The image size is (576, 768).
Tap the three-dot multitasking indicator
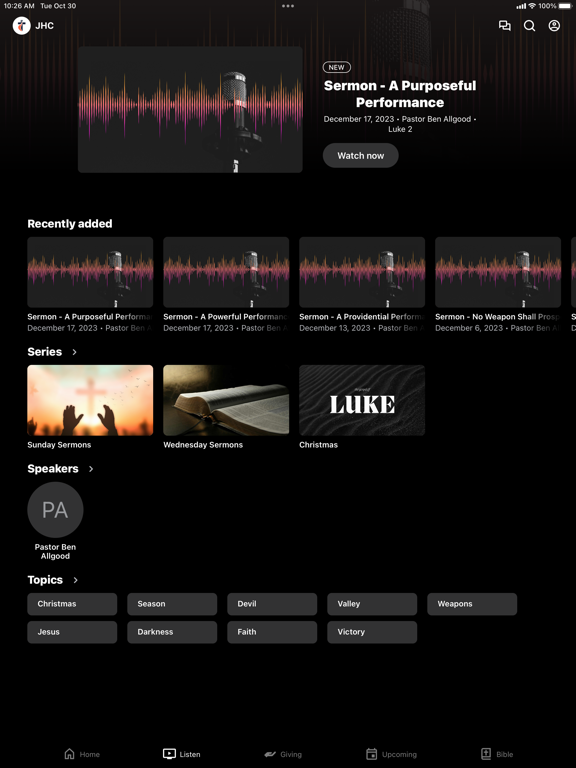tap(288, 6)
